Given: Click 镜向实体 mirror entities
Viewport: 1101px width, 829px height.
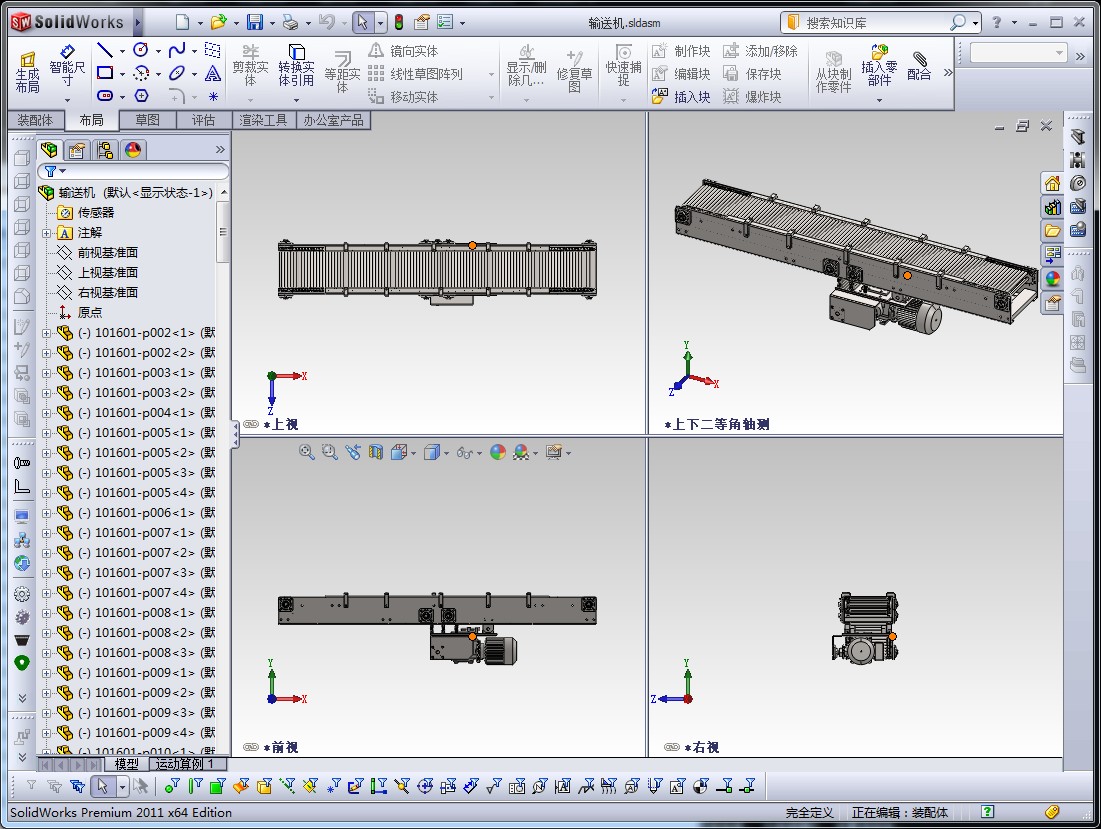Looking at the screenshot, I should 403,51.
